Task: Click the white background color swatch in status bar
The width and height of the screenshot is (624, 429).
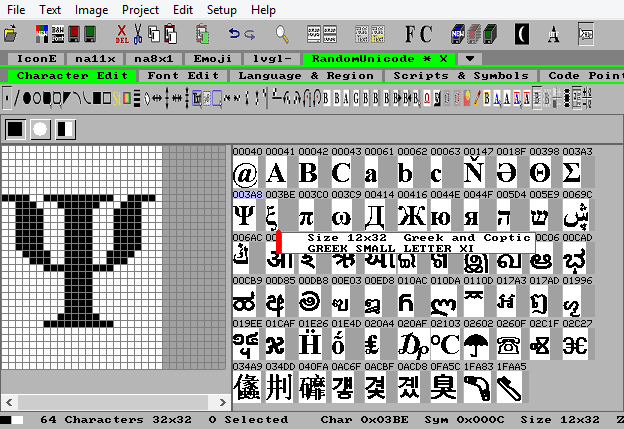Action: 17,420
